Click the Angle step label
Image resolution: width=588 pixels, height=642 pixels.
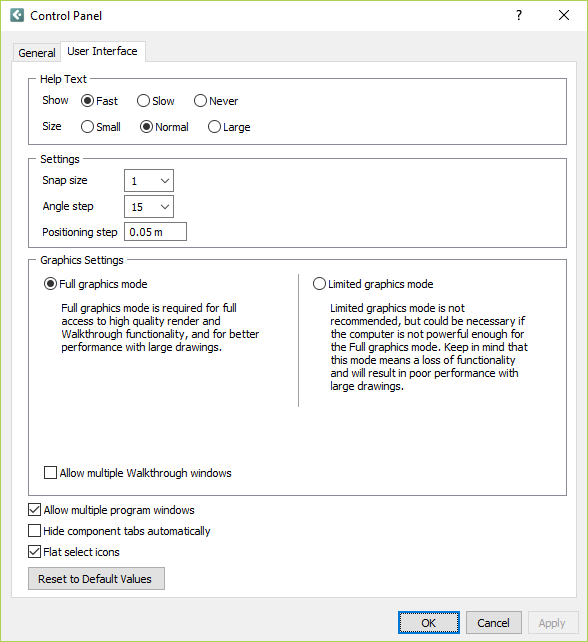(x=68, y=206)
